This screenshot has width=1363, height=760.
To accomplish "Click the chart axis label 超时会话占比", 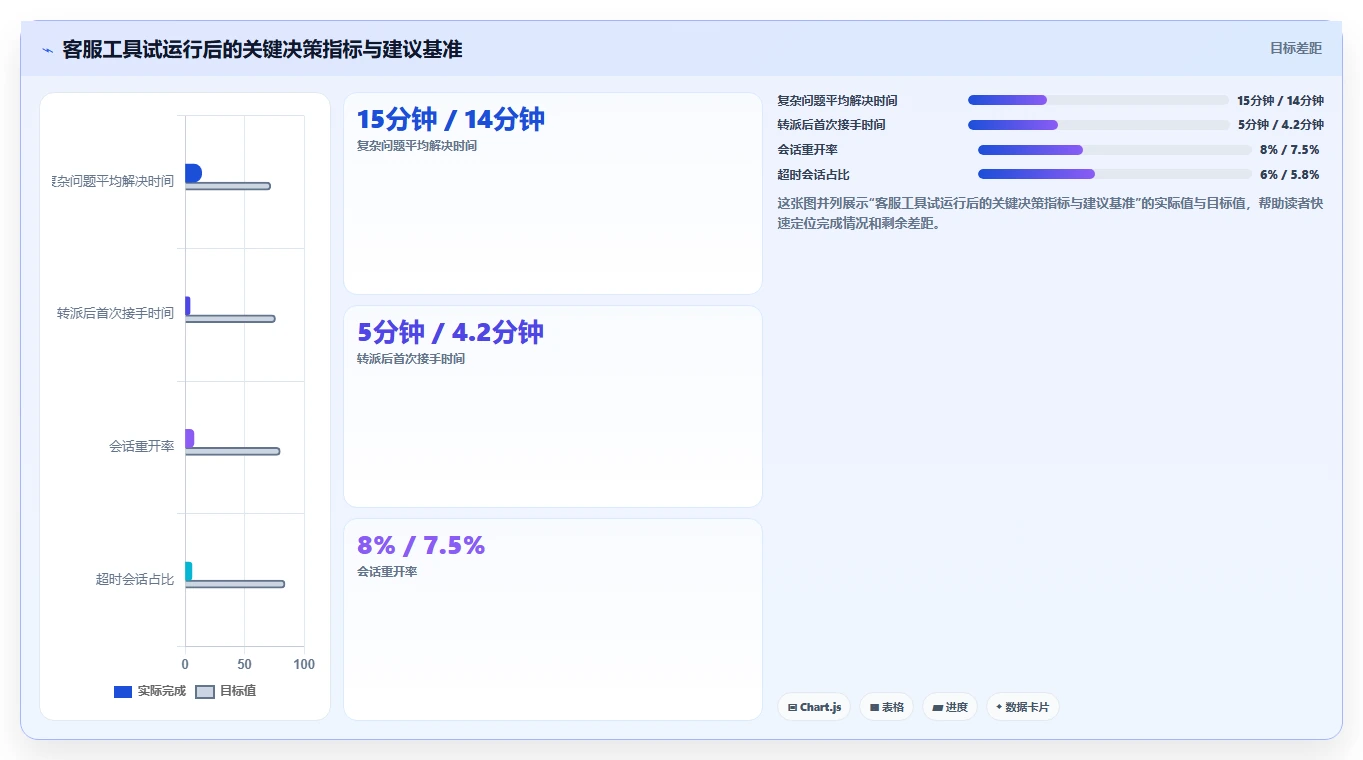I will pos(135,579).
